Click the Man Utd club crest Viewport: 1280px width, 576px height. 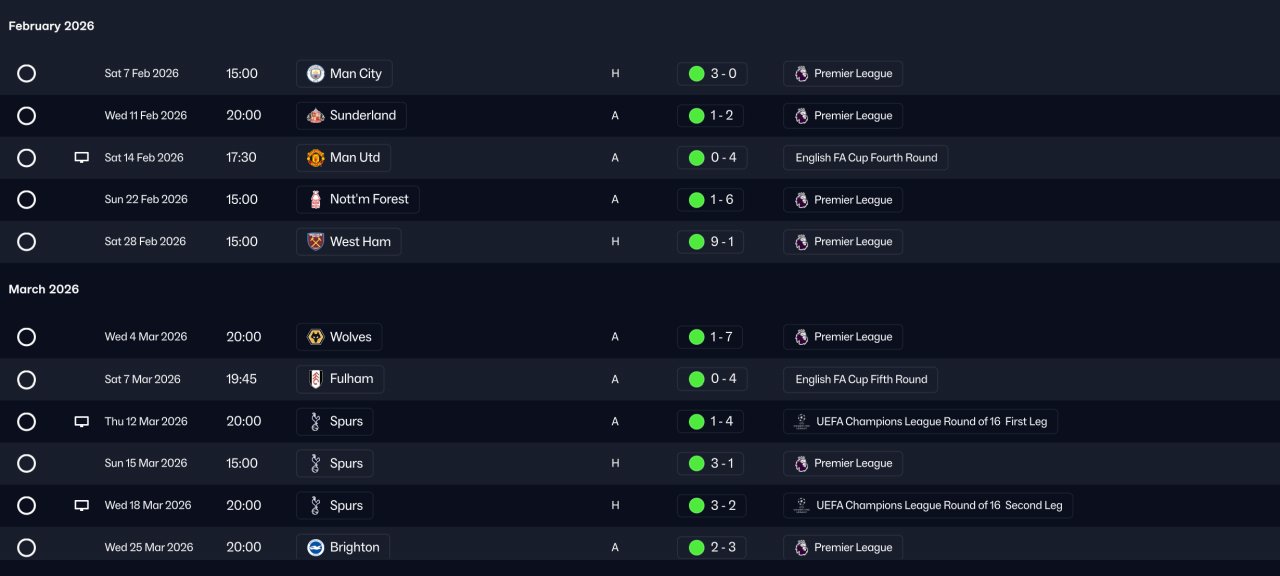(315, 158)
